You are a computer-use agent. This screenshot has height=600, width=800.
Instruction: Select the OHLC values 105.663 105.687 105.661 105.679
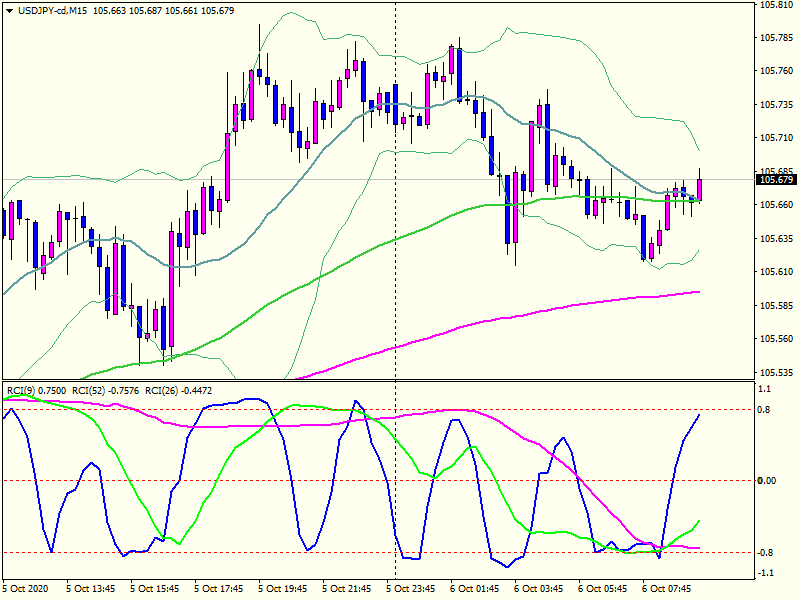tap(163, 11)
